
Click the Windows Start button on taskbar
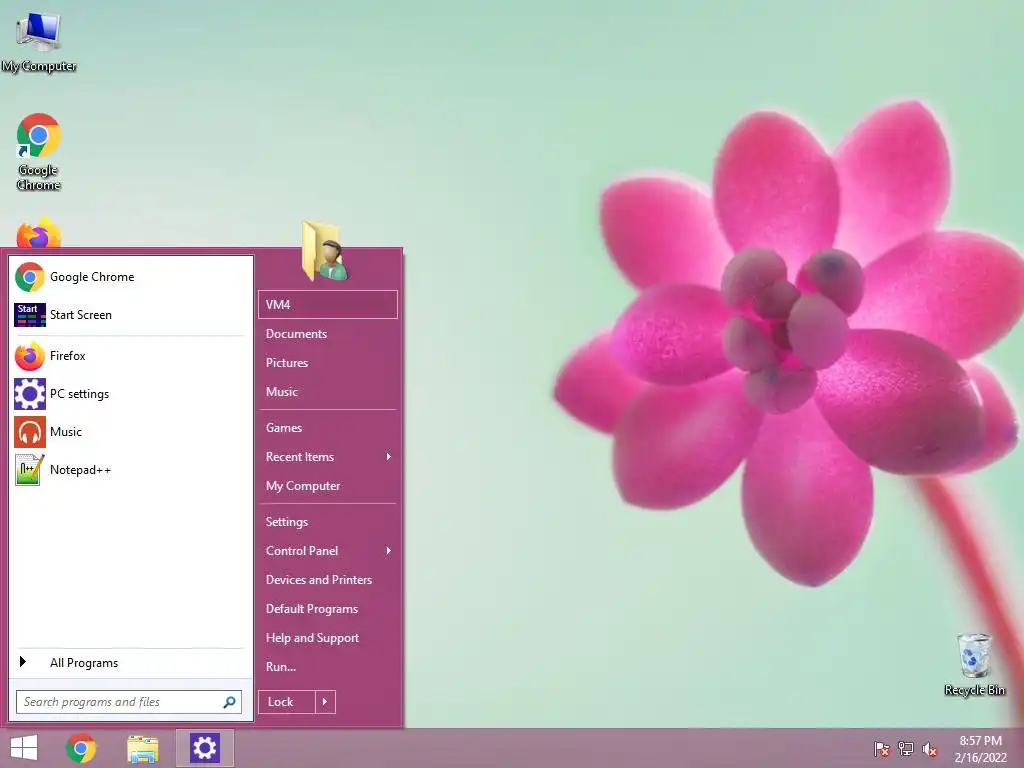[24, 748]
